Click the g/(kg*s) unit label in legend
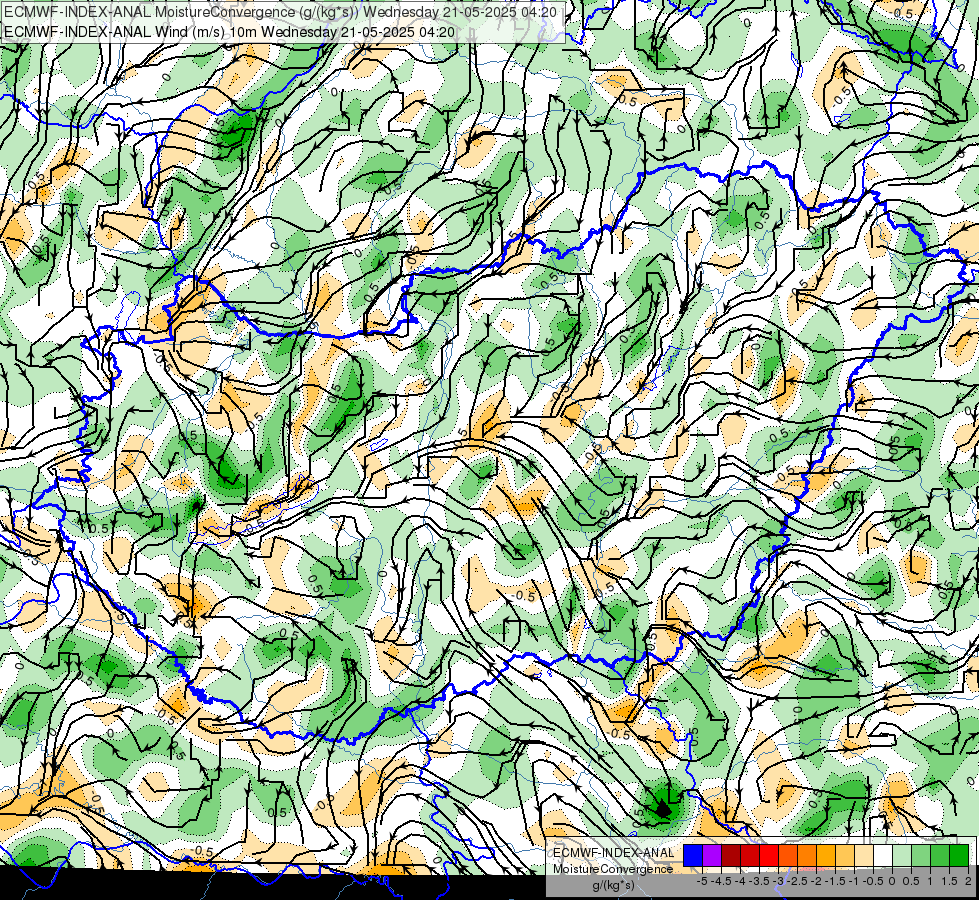The height and width of the screenshot is (900, 979). [613, 886]
